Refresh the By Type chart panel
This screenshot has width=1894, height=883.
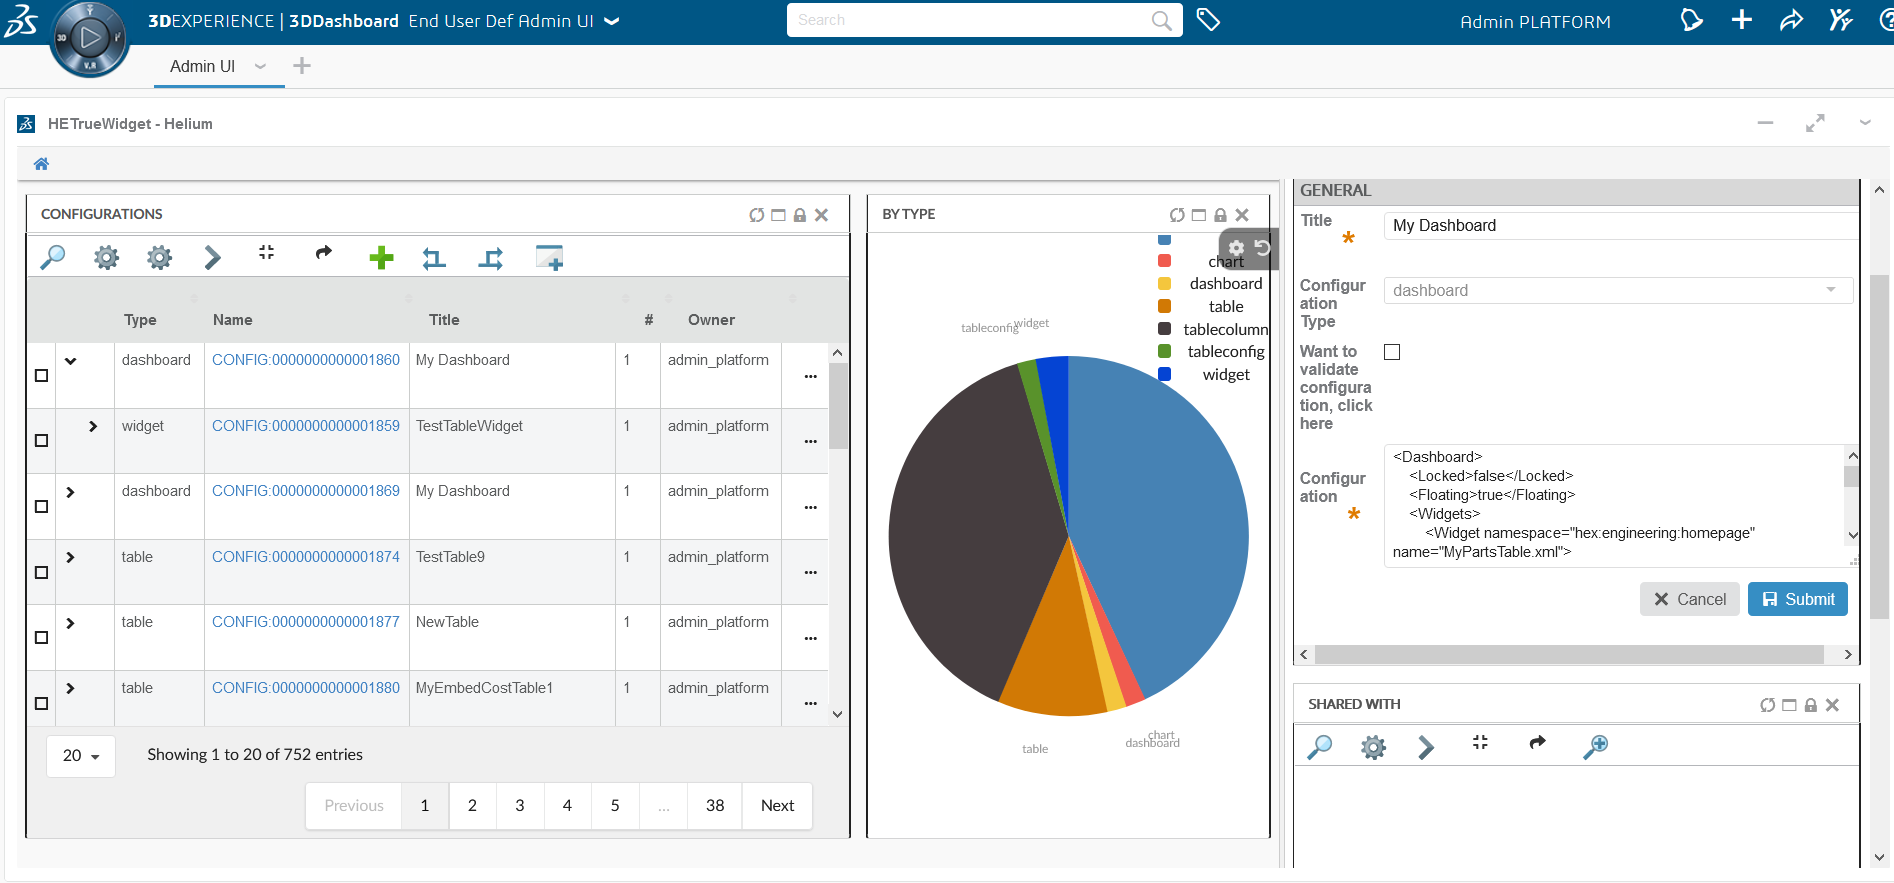(1177, 215)
